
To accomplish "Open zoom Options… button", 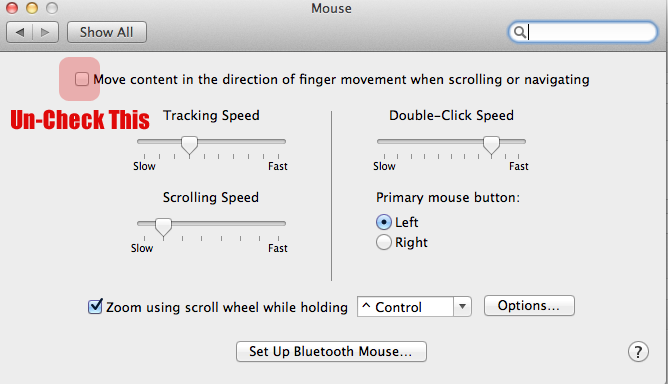I will pos(529,306).
